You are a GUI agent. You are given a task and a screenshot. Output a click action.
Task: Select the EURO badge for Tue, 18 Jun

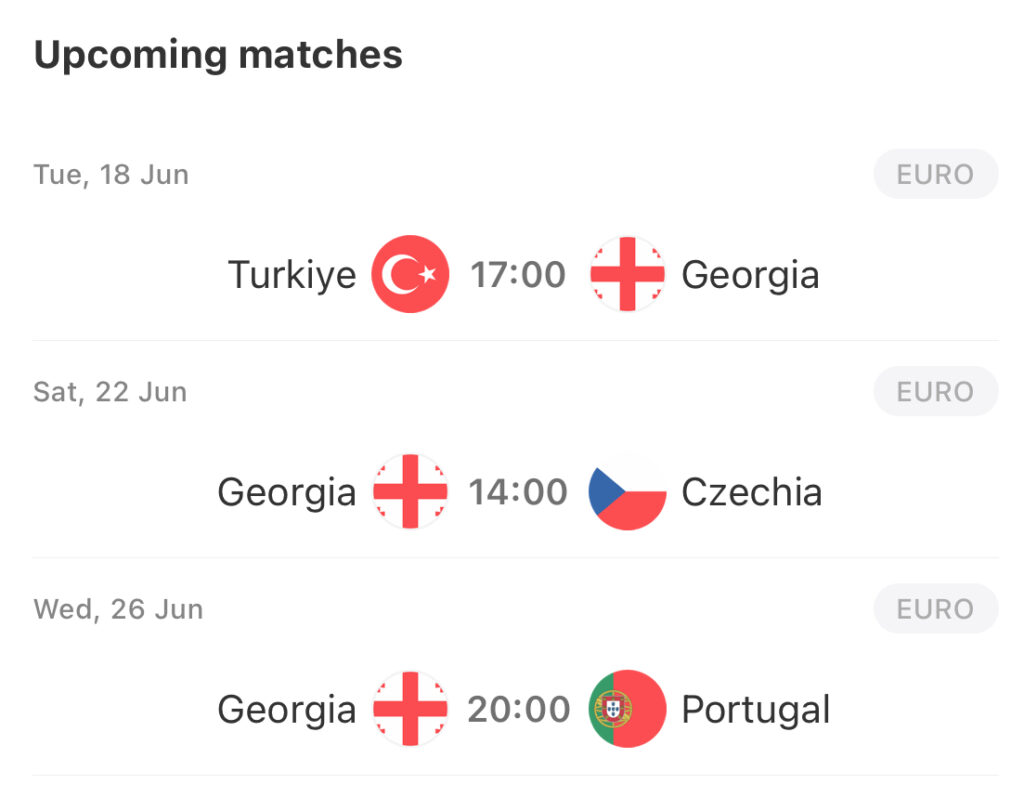(x=936, y=174)
